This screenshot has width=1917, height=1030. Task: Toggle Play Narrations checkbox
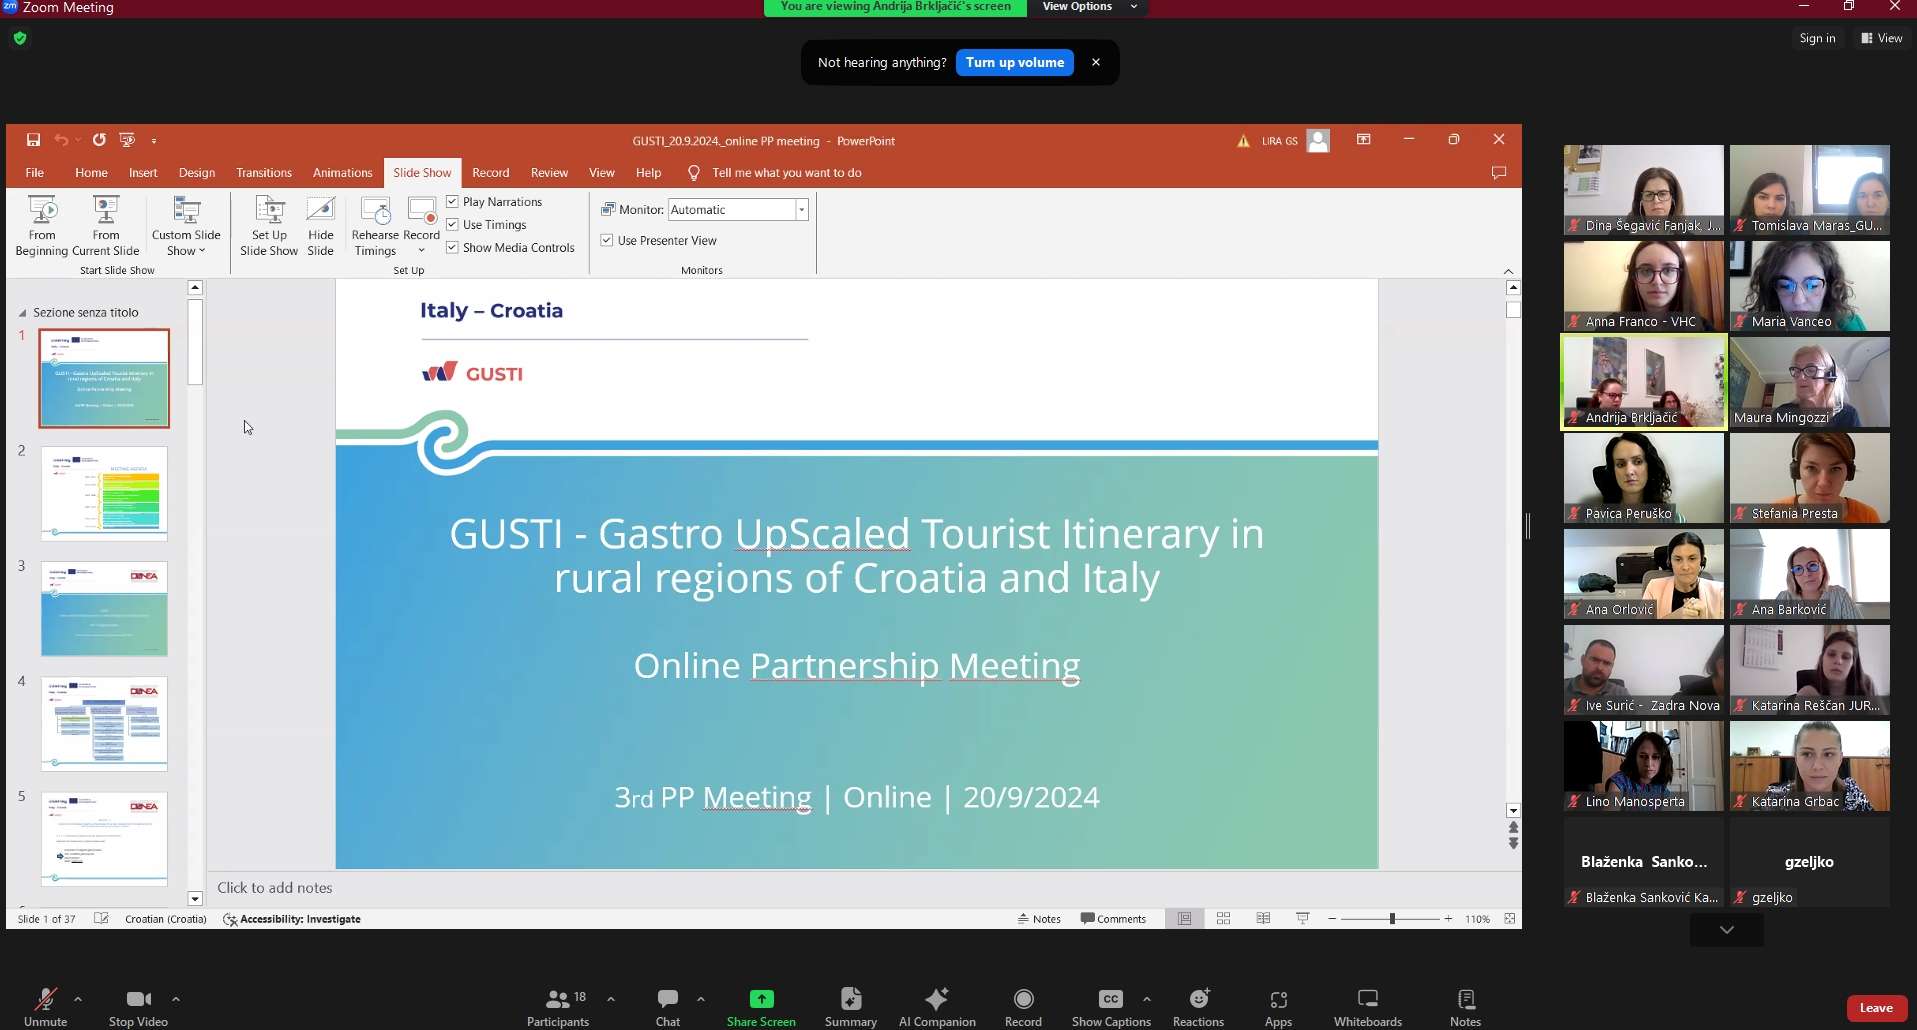[452, 201]
